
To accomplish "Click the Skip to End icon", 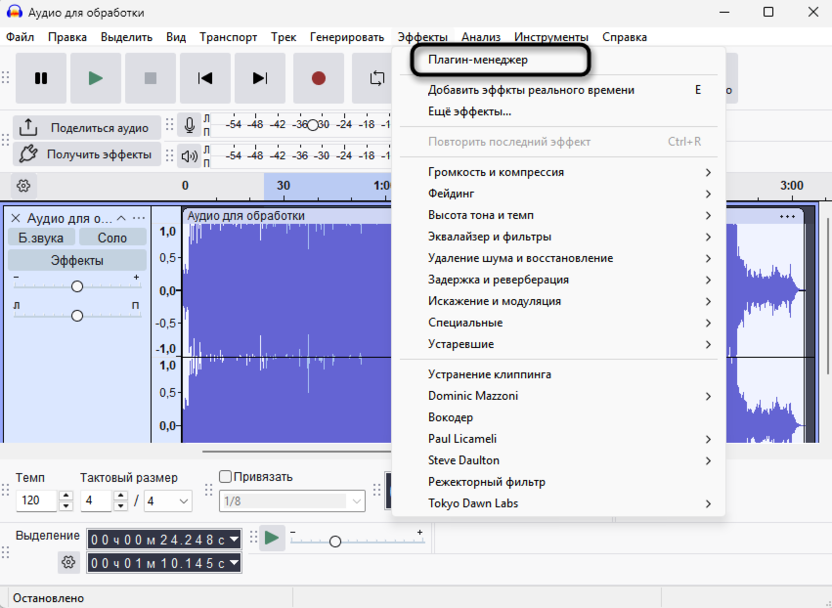I will (x=261, y=78).
